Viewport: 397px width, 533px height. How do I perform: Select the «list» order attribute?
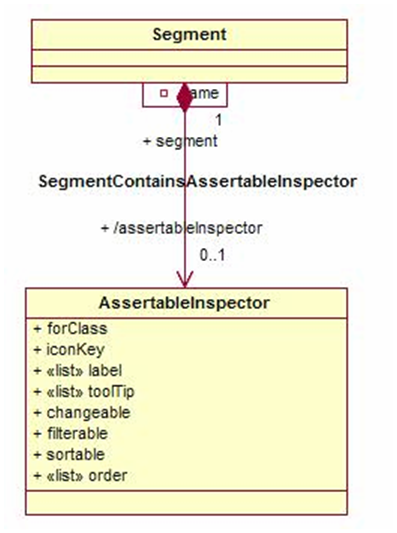point(80,476)
